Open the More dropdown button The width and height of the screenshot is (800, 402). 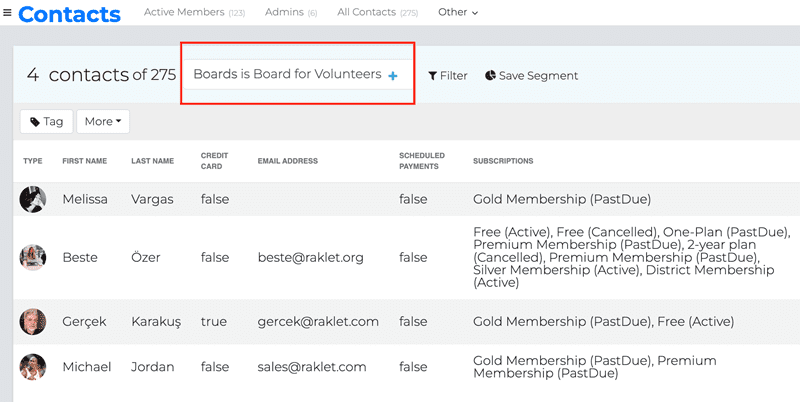(103, 122)
